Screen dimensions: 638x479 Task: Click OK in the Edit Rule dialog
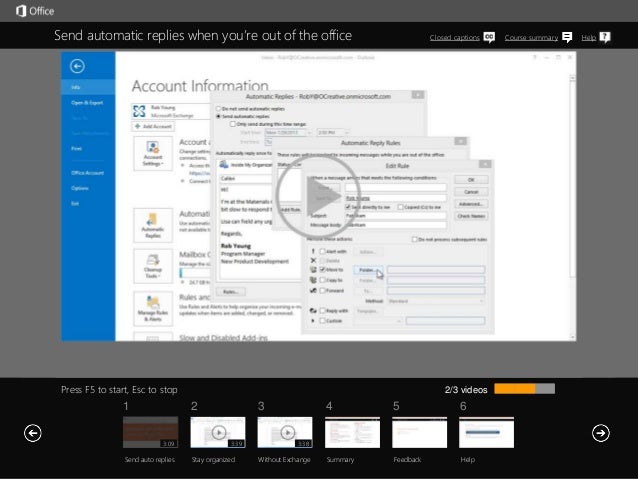[471, 180]
